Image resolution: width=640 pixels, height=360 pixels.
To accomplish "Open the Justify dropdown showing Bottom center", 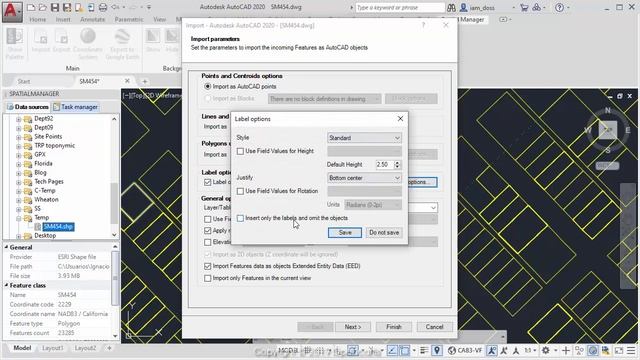I will [x=364, y=178].
